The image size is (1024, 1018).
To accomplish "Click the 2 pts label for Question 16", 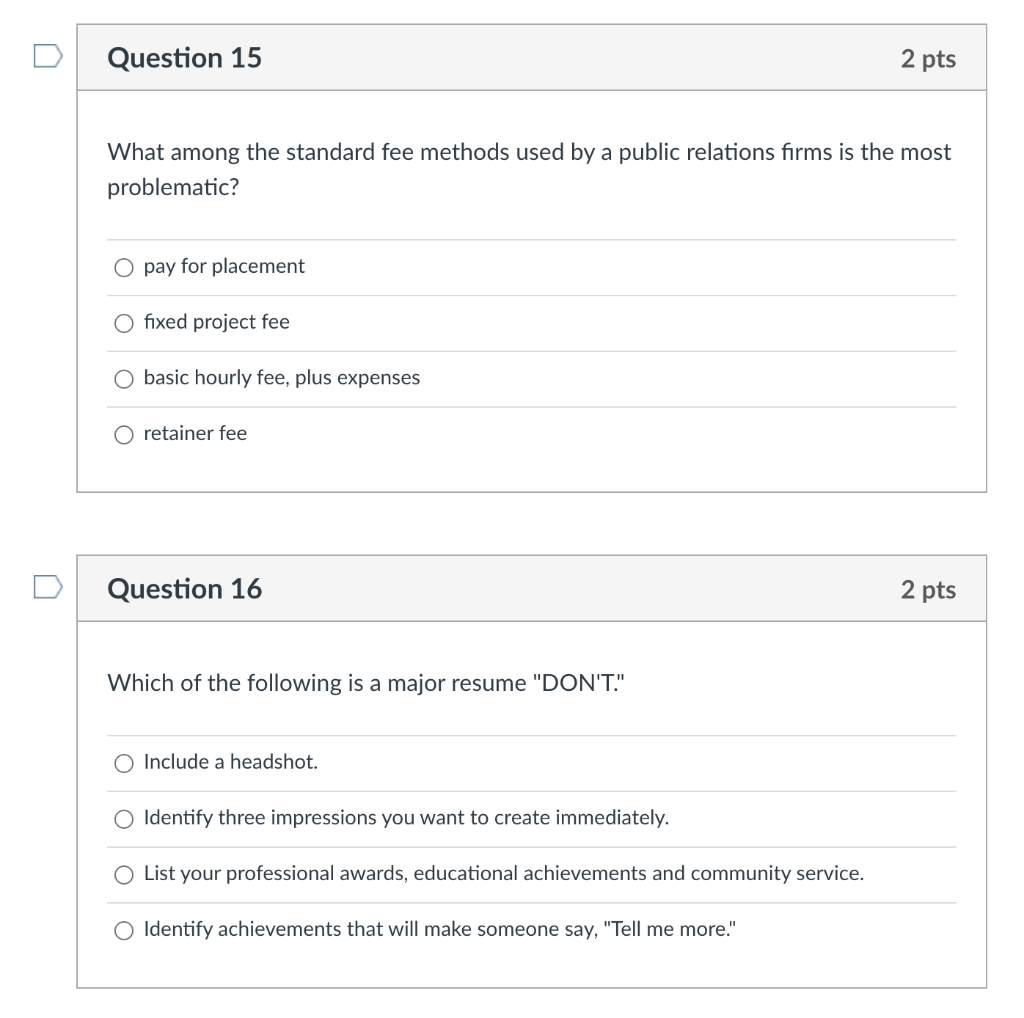I will pyautogui.click(x=929, y=589).
